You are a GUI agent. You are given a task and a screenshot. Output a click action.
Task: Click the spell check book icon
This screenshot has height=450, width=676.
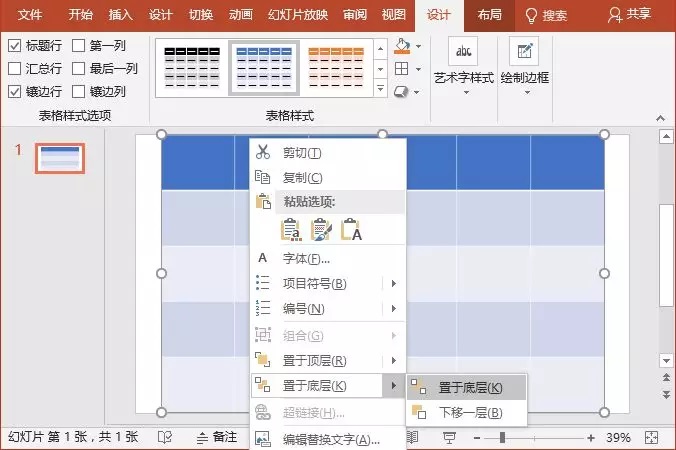point(165,438)
